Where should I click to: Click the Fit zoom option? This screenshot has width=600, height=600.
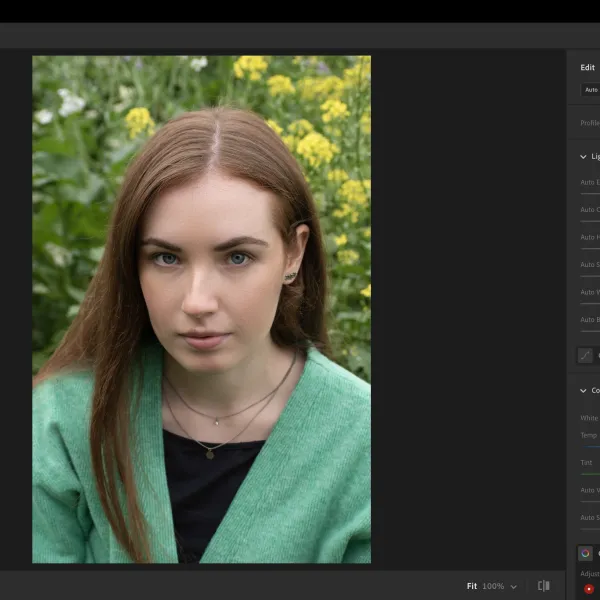coord(472,586)
